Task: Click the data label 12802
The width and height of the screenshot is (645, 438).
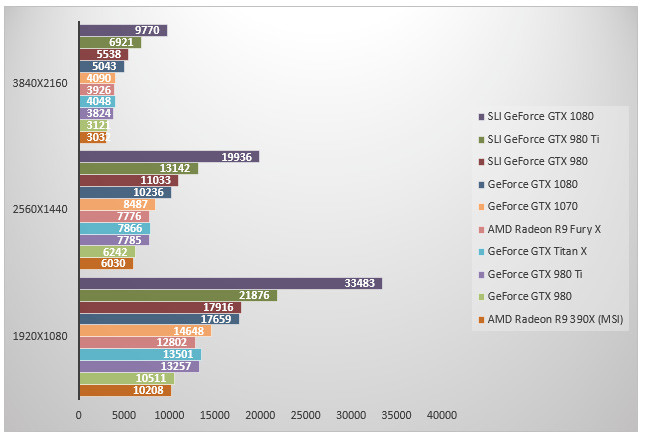Action: [172, 342]
